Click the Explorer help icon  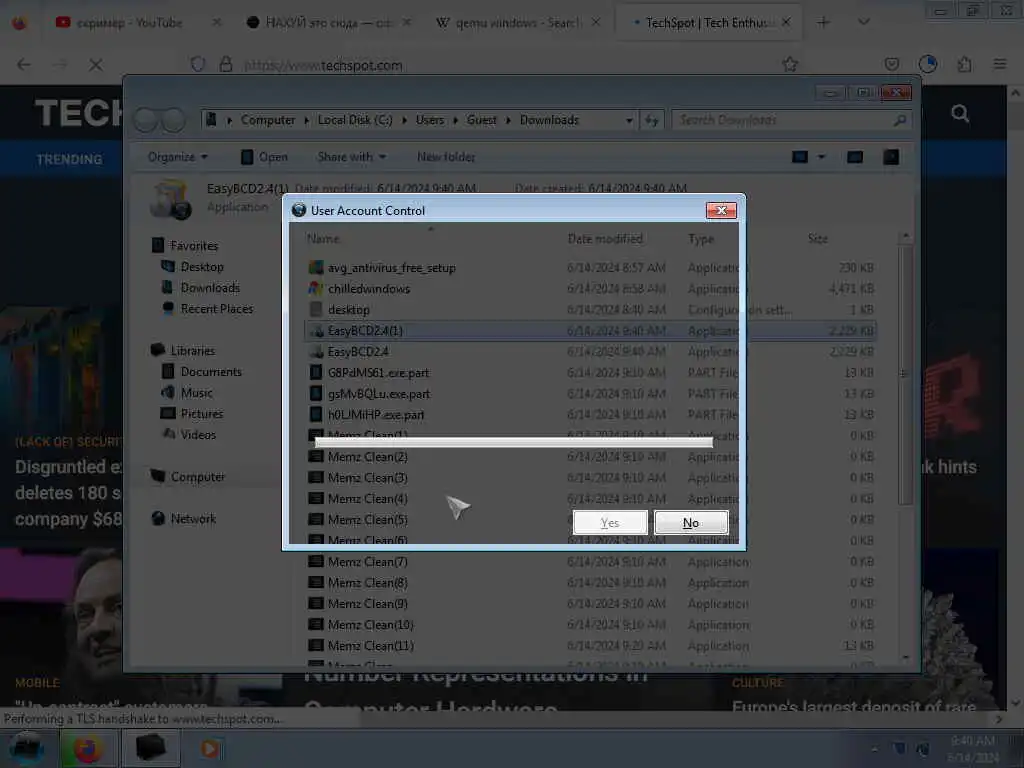tap(891, 157)
